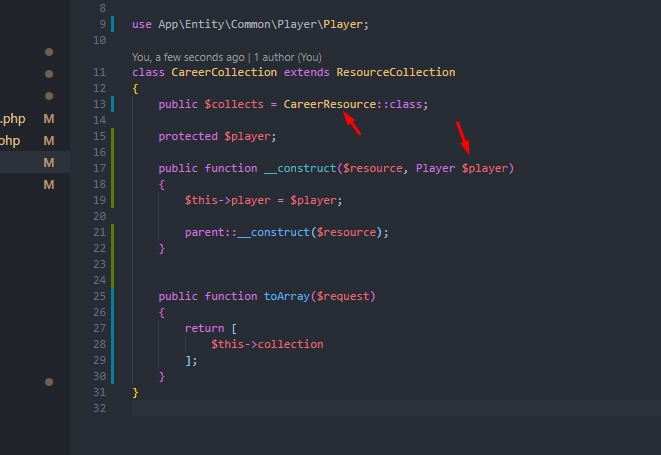Select line number 17 in the gutter
Screen dimensions: 661x455
pyautogui.click(x=99, y=168)
